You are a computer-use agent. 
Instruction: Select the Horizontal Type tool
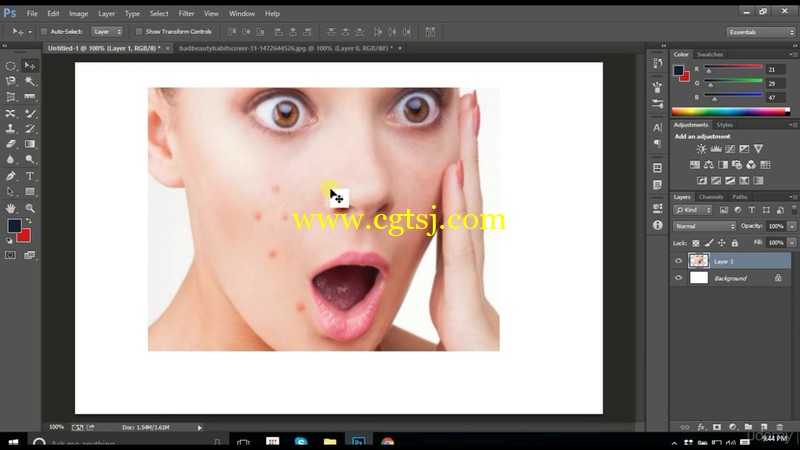tap(30, 176)
